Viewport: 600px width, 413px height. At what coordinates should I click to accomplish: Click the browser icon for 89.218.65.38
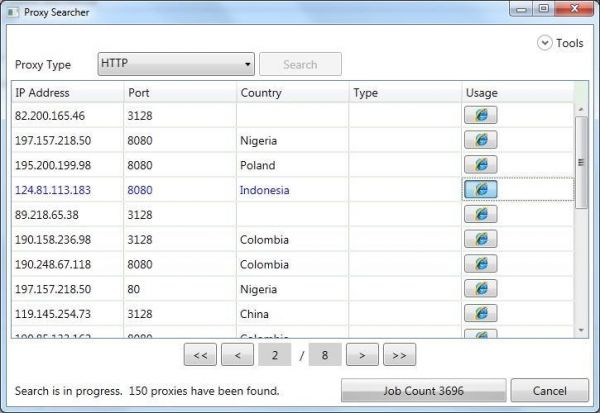point(480,214)
